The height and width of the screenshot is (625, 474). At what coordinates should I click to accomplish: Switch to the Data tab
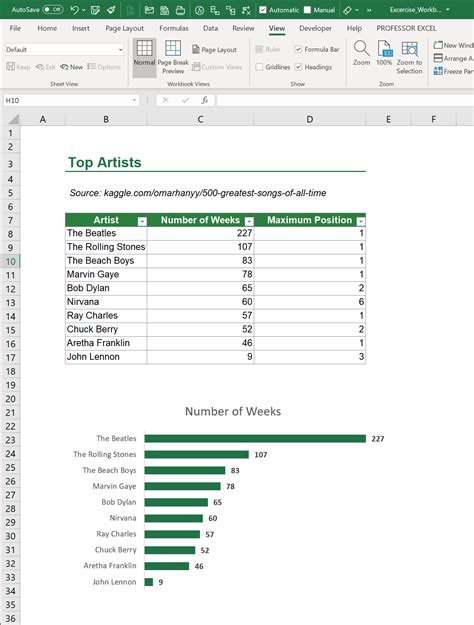coord(210,28)
